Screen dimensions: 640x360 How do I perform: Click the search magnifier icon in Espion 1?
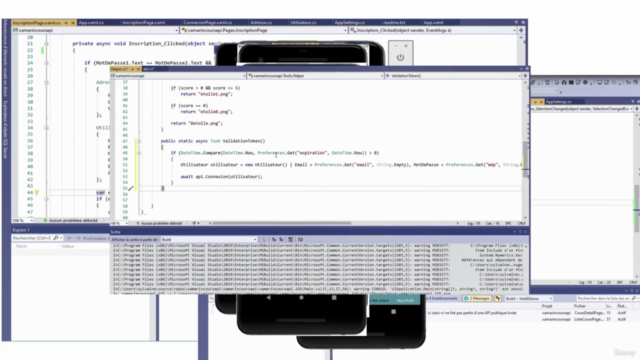click(56, 238)
